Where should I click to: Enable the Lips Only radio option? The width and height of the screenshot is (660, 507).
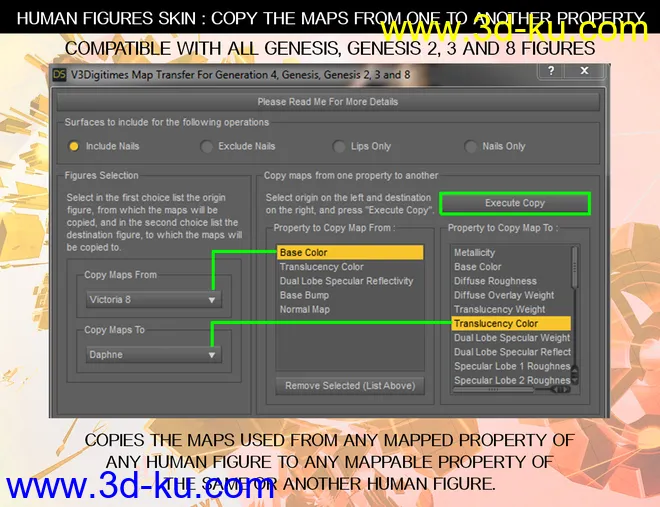tap(340, 146)
